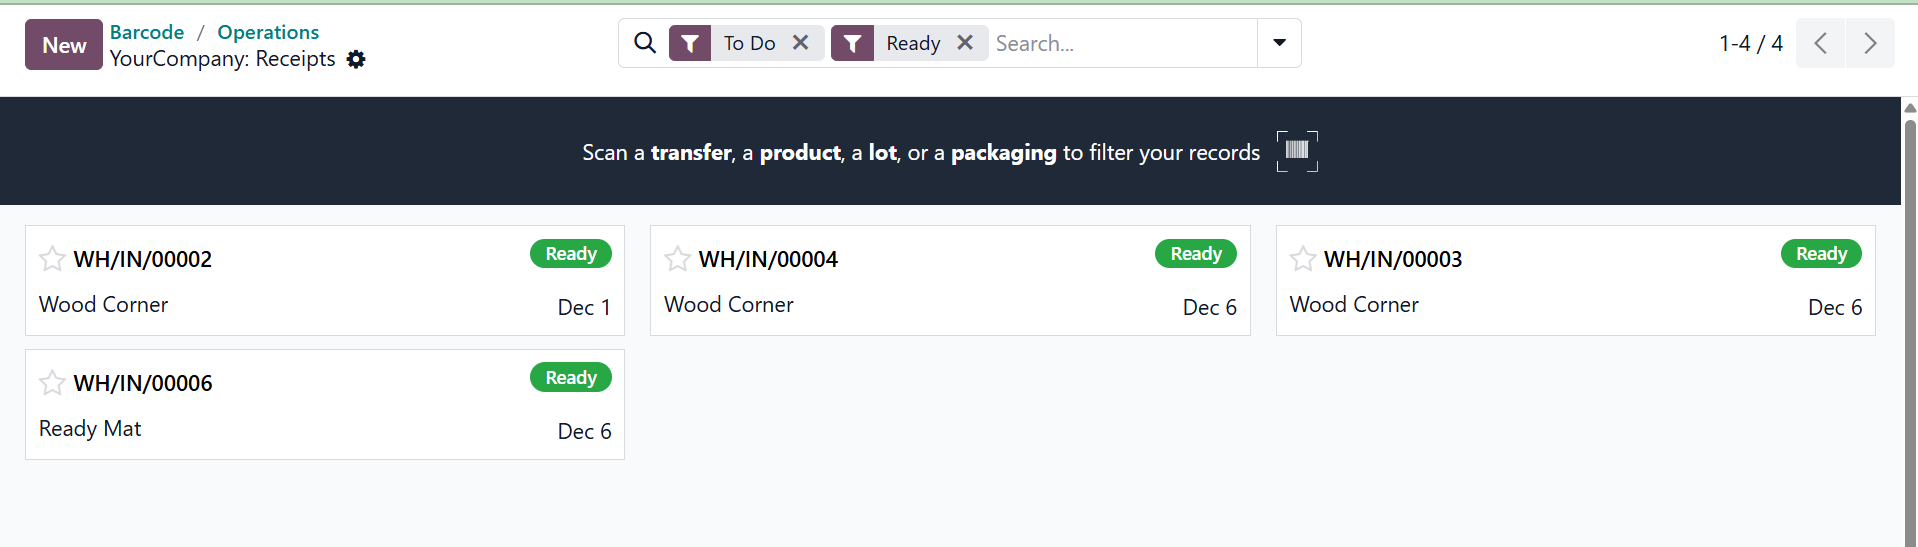Mark WH/IN/00003 as favorite with star

pos(1303,259)
